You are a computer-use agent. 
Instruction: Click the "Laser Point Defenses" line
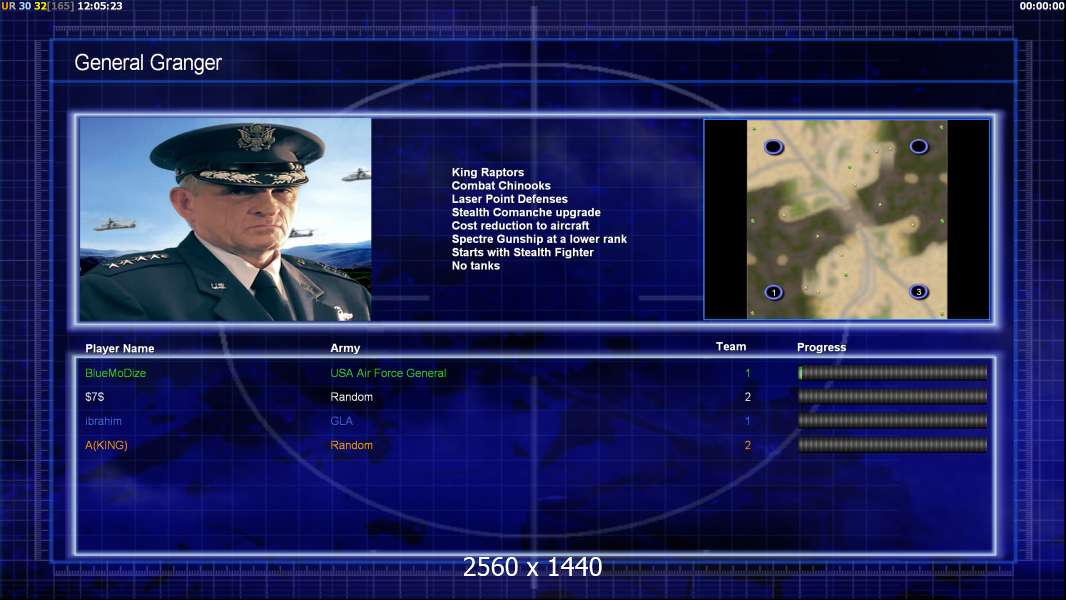click(509, 199)
